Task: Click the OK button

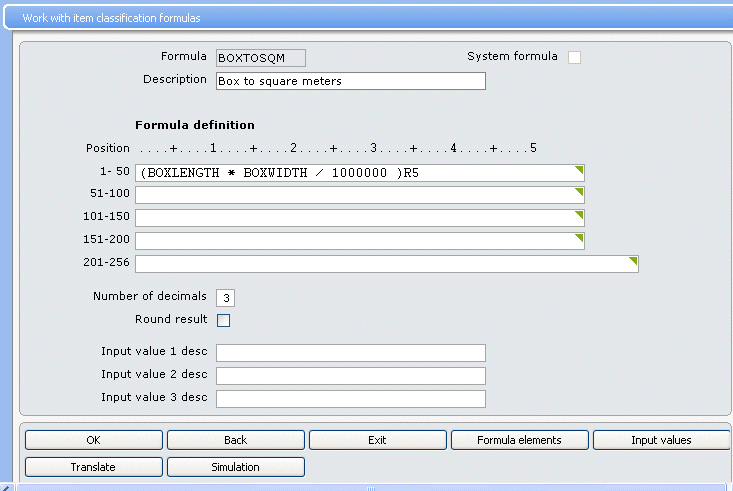Action: (93, 440)
